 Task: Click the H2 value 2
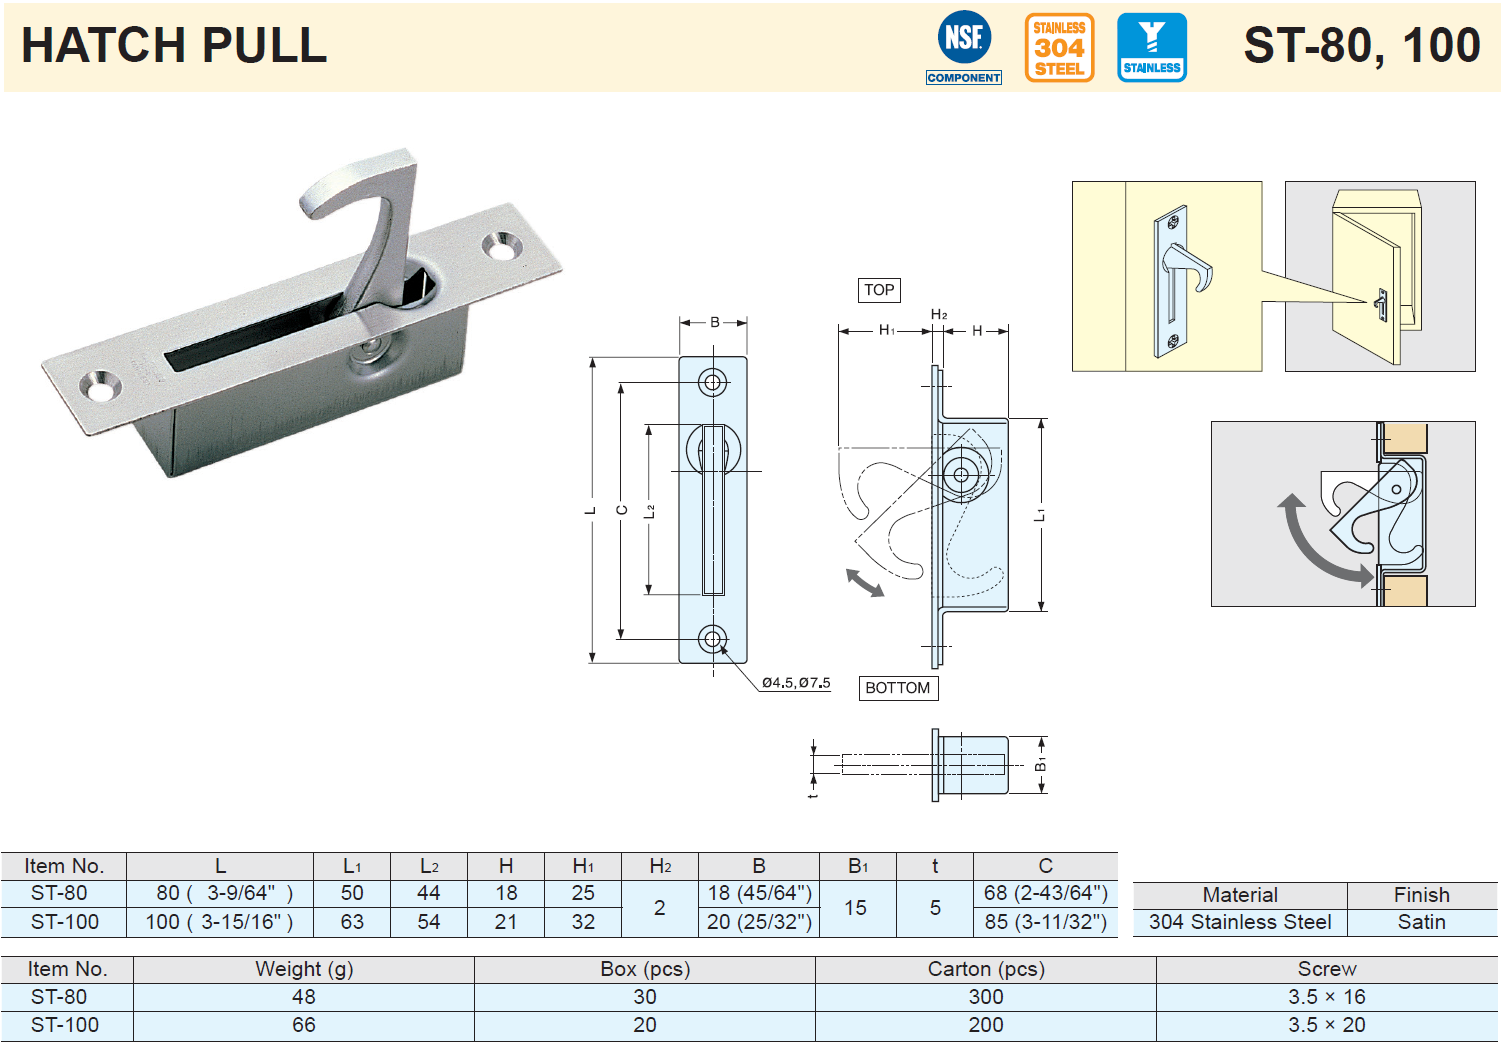tap(660, 908)
